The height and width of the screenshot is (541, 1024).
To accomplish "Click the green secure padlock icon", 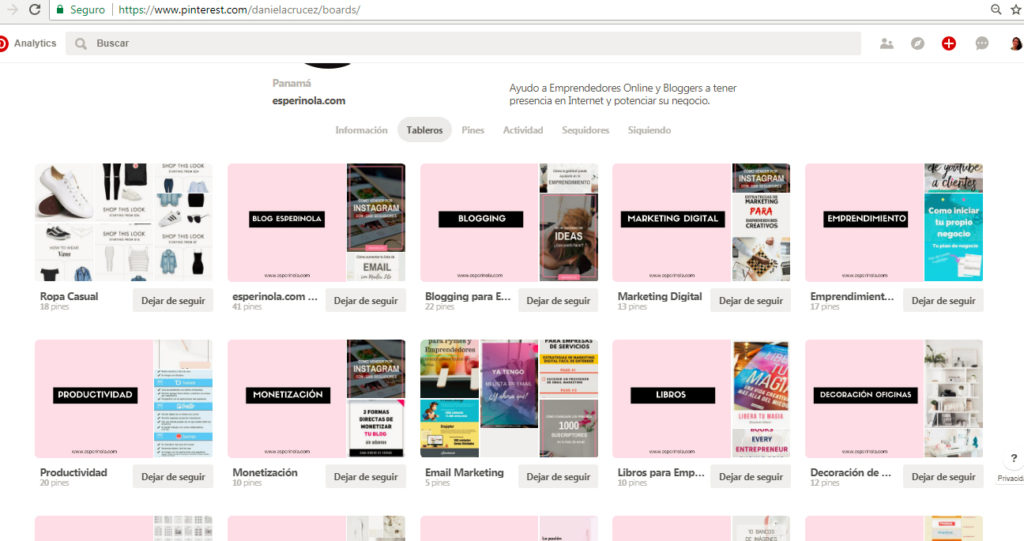I will tap(60, 10).
